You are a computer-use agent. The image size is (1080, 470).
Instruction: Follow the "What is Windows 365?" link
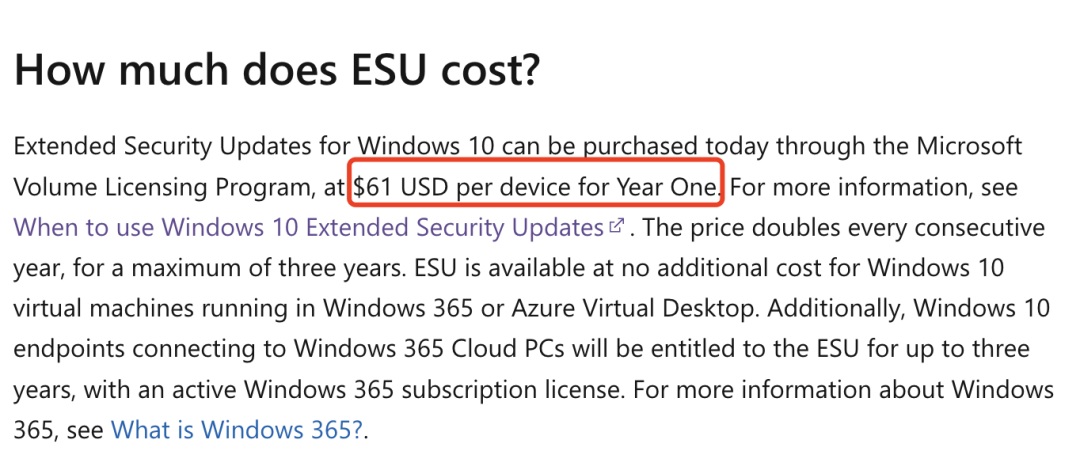click(x=238, y=430)
